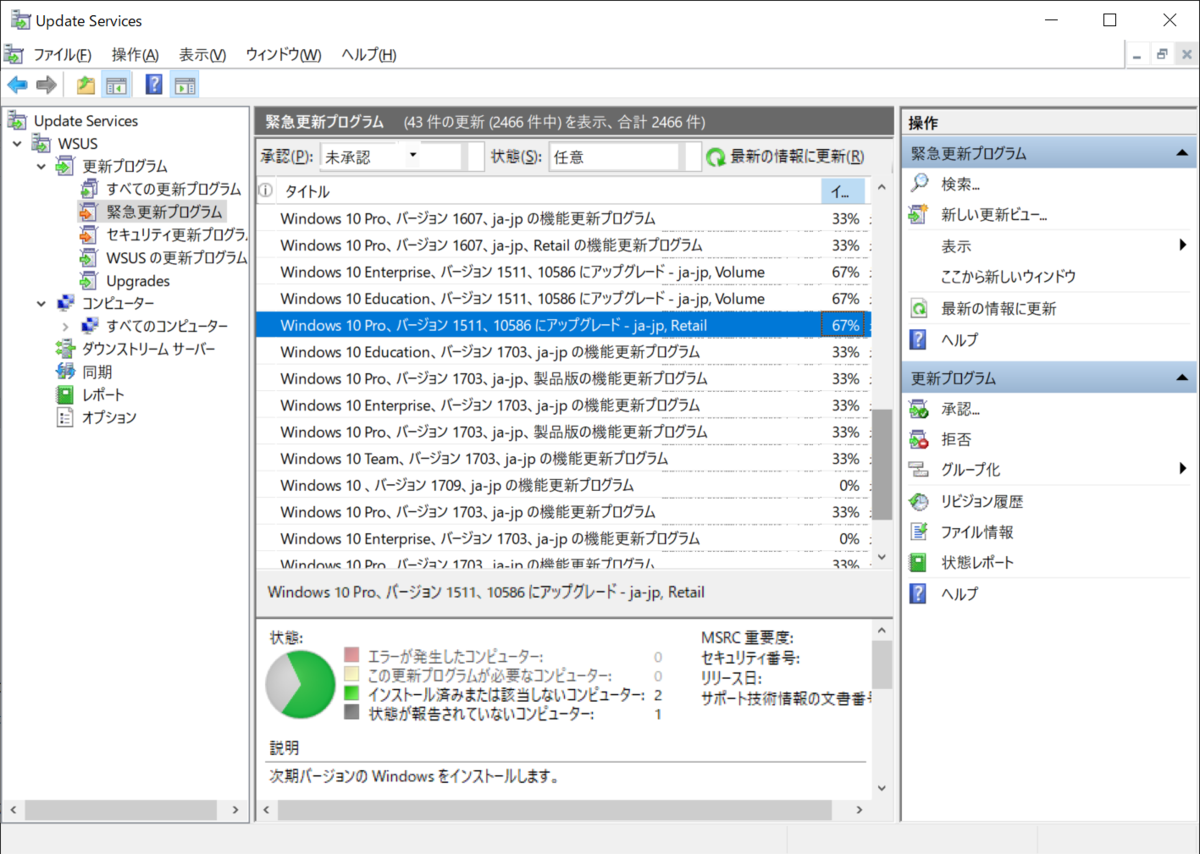Click the update list scroll-down arrow
The width and height of the screenshot is (1200, 854).
tap(881, 557)
